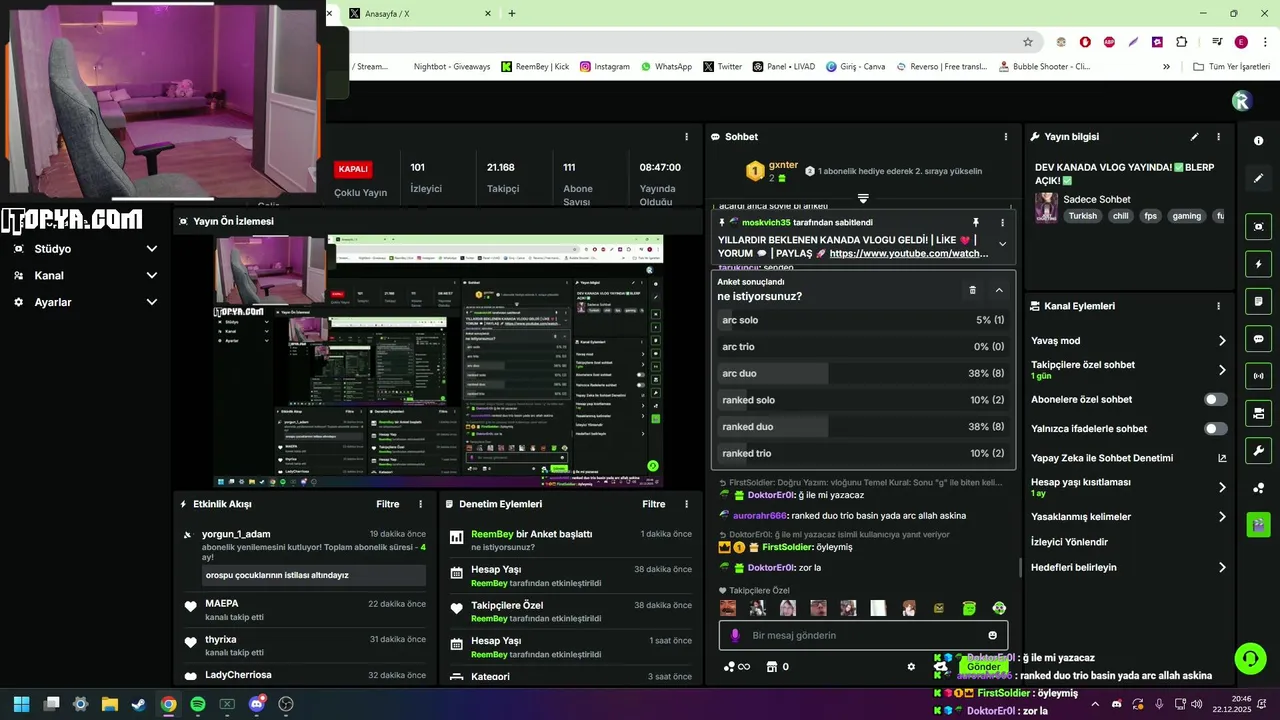Open Discord from the taskbar
This screenshot has height=720, width=1280.
(257, 704)
